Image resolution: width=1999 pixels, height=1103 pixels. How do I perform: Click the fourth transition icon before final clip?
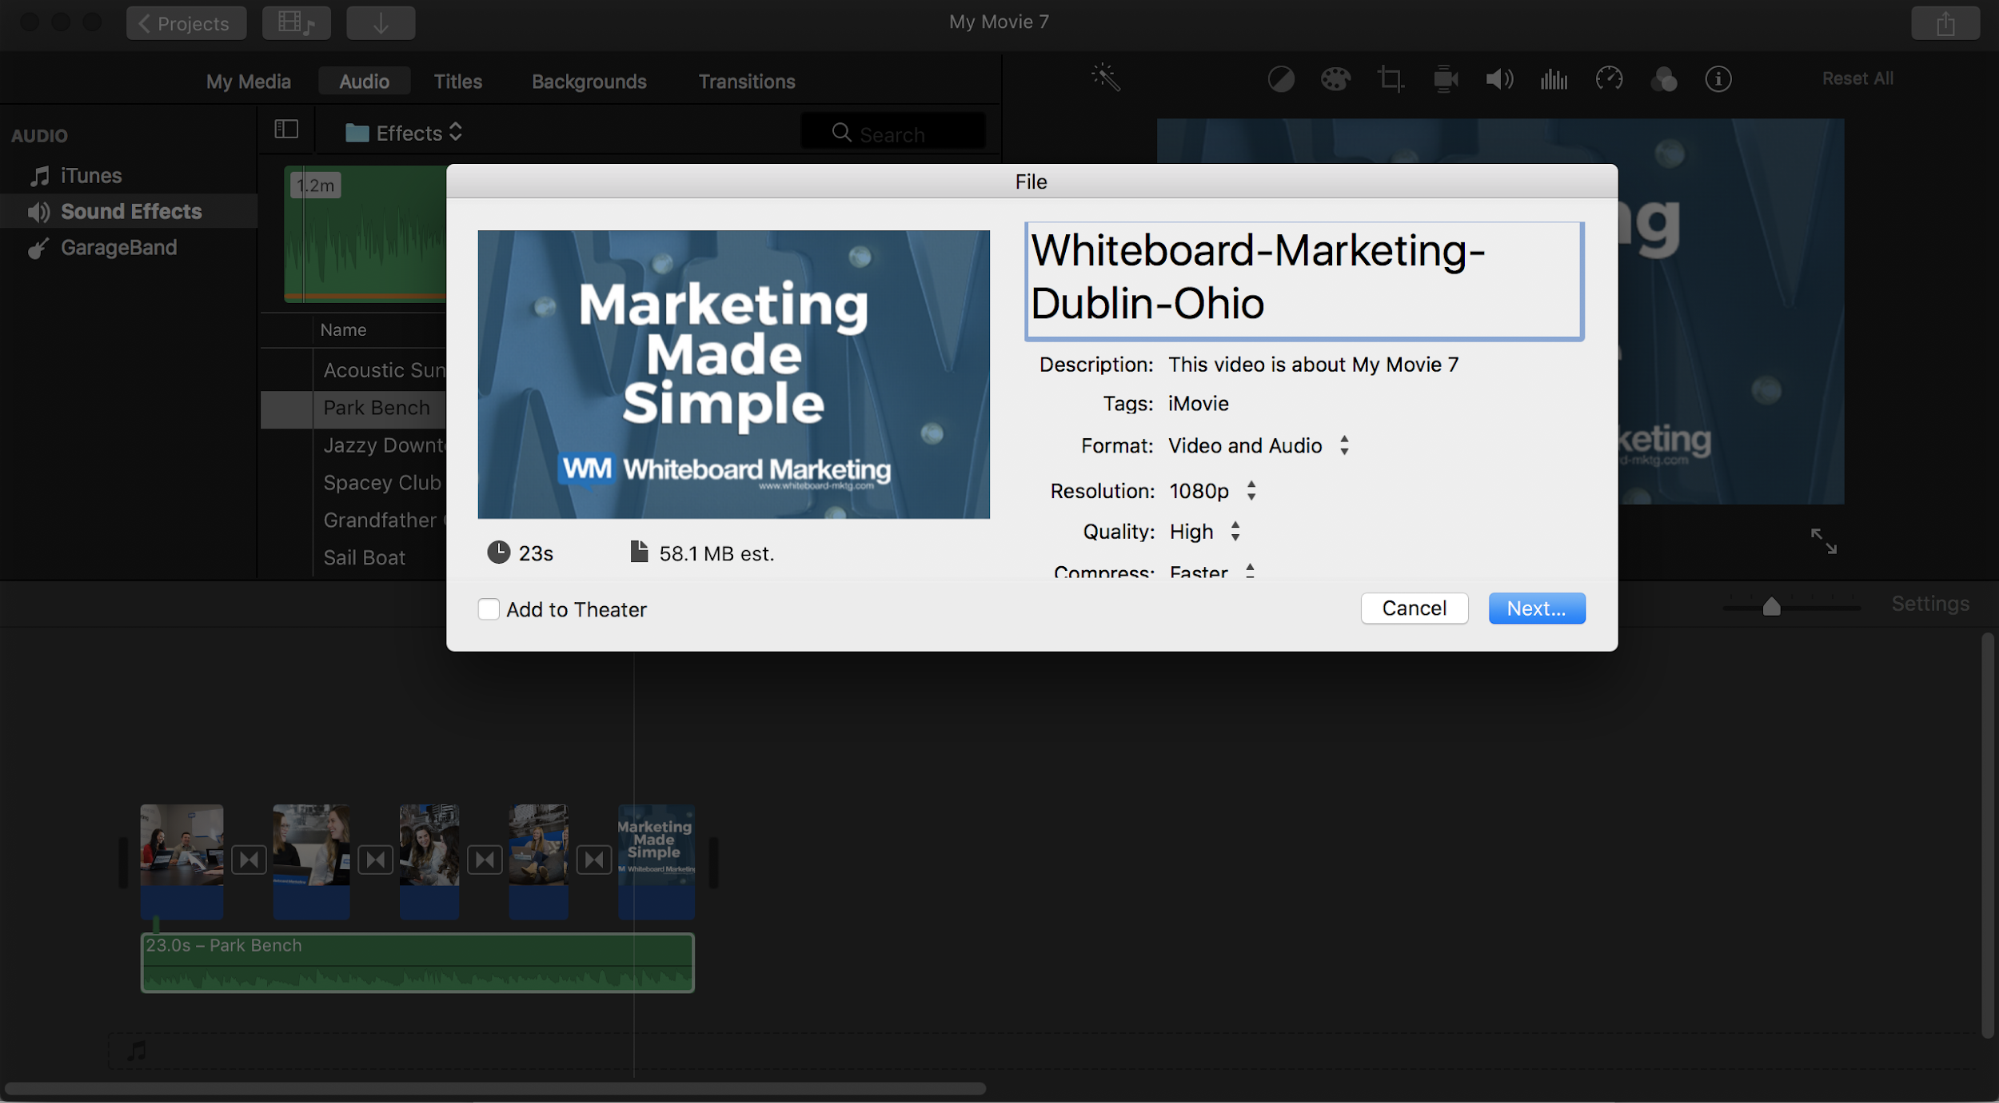tap(593, 860)
